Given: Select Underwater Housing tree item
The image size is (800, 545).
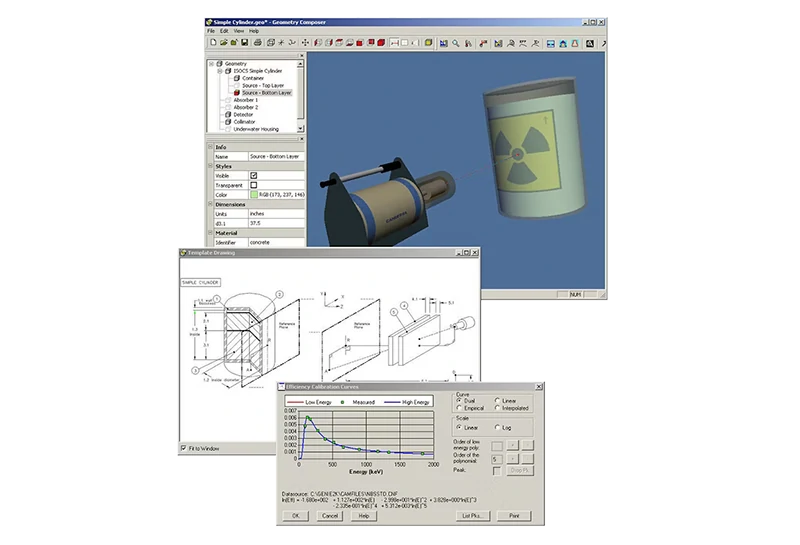Looking at the screenshot, I should click(256, 129).
